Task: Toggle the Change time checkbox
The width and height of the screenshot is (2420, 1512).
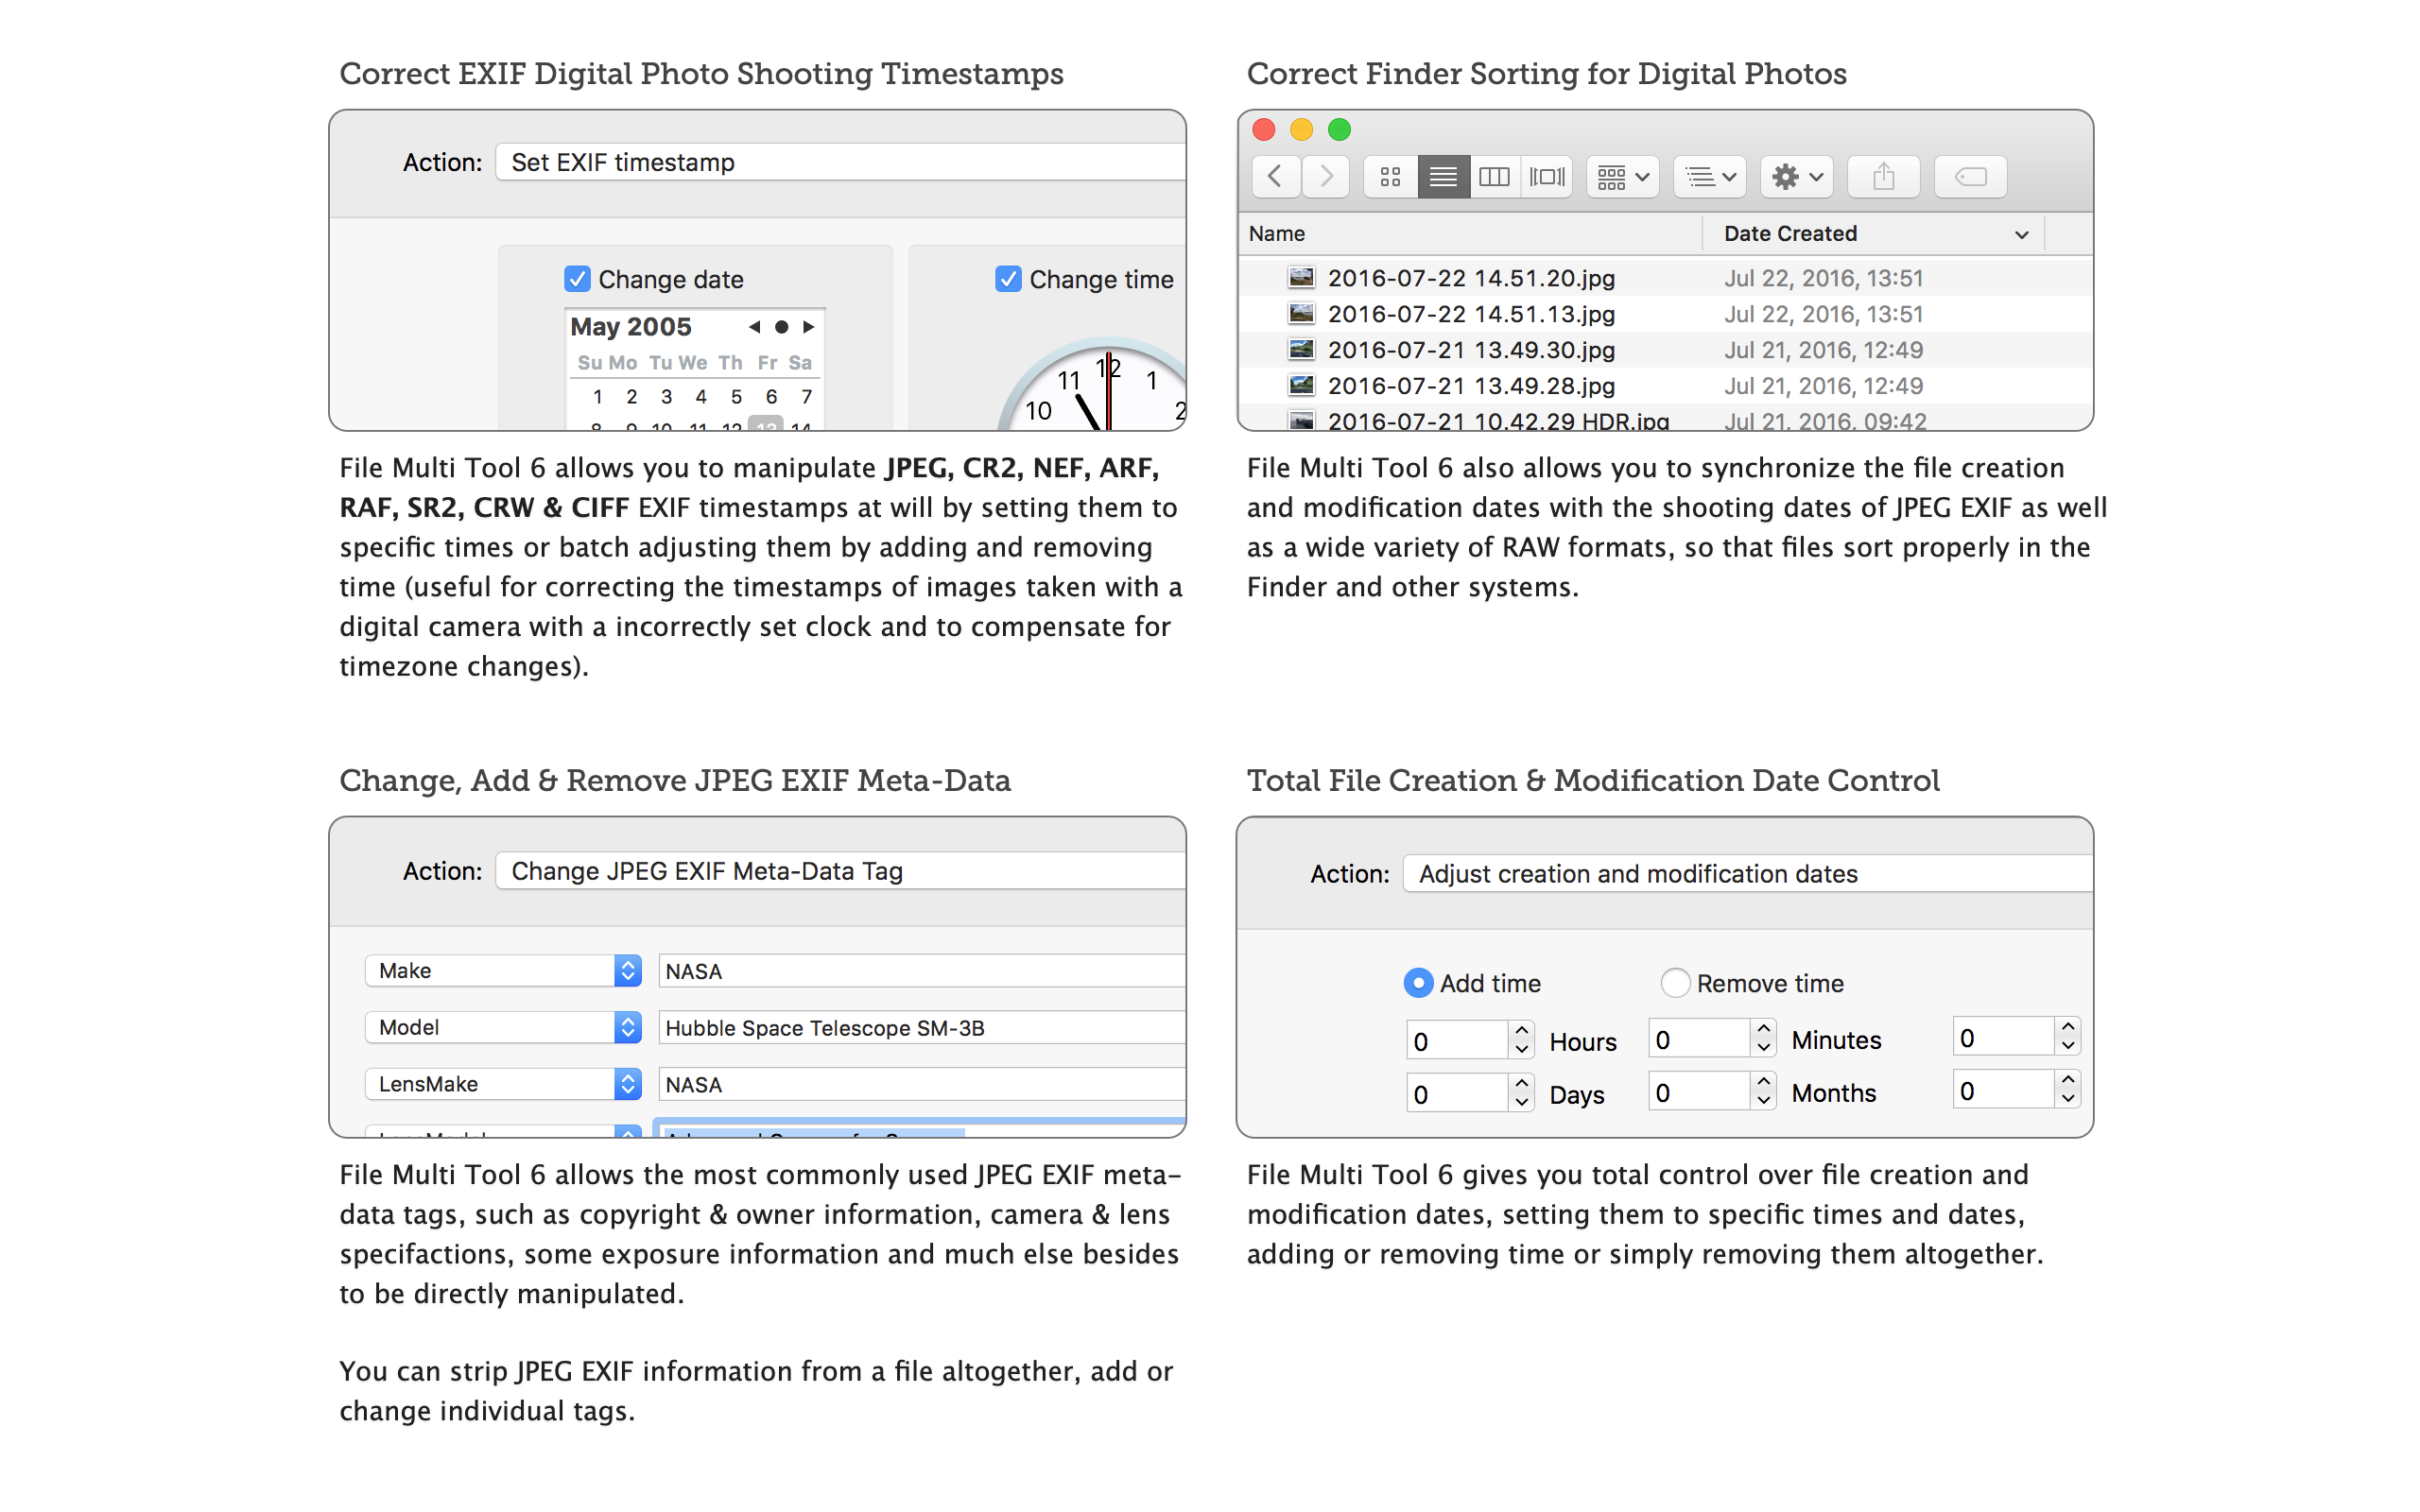Action: 1008,279
